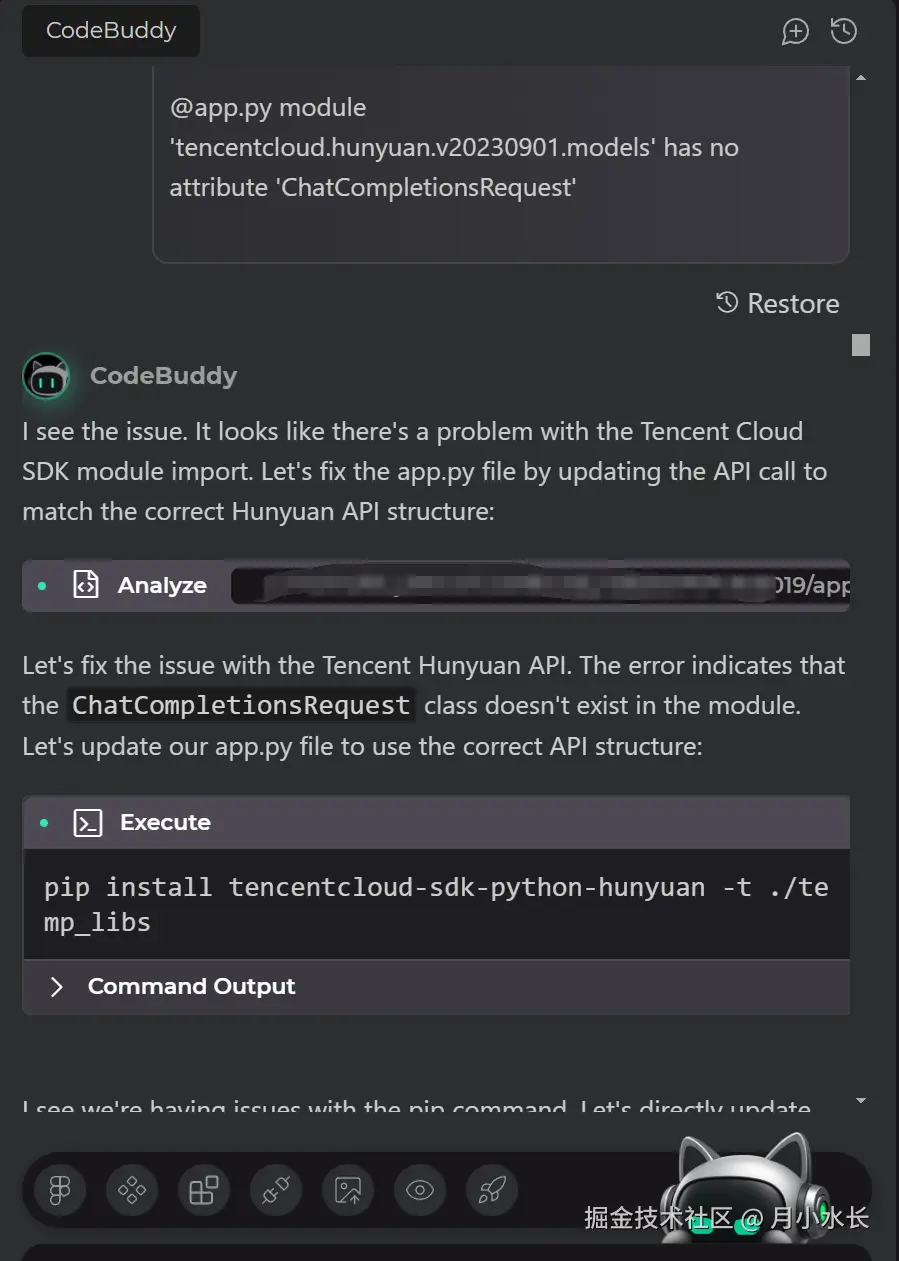899x1261 pixels.
Task: Open the Analyze step row
Action: click(162, 586)
